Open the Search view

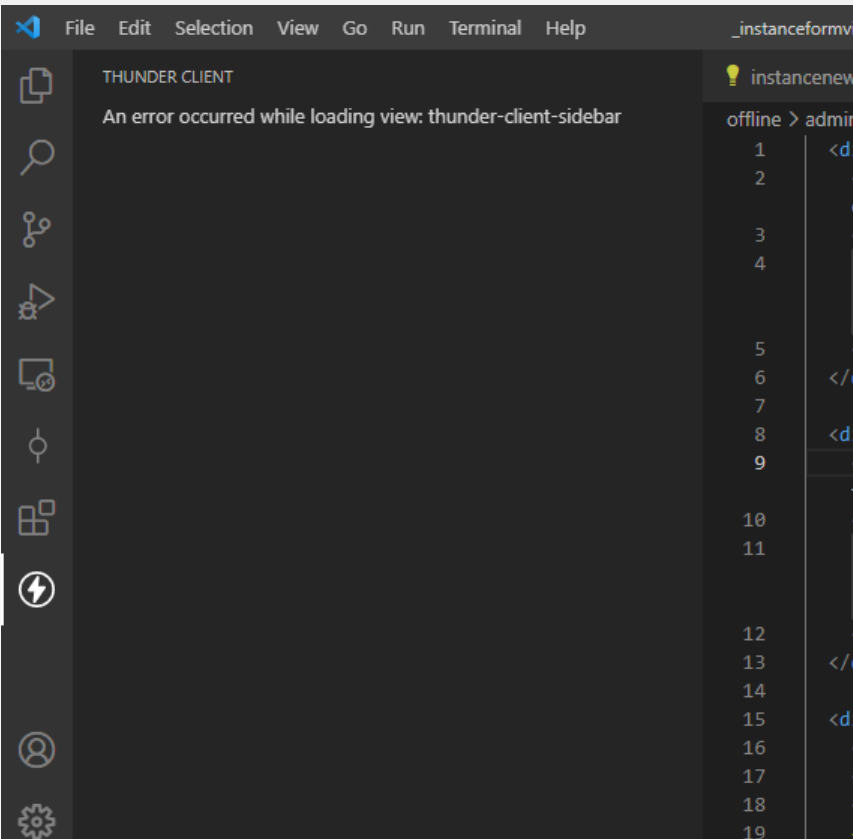(x=37, y=158)
